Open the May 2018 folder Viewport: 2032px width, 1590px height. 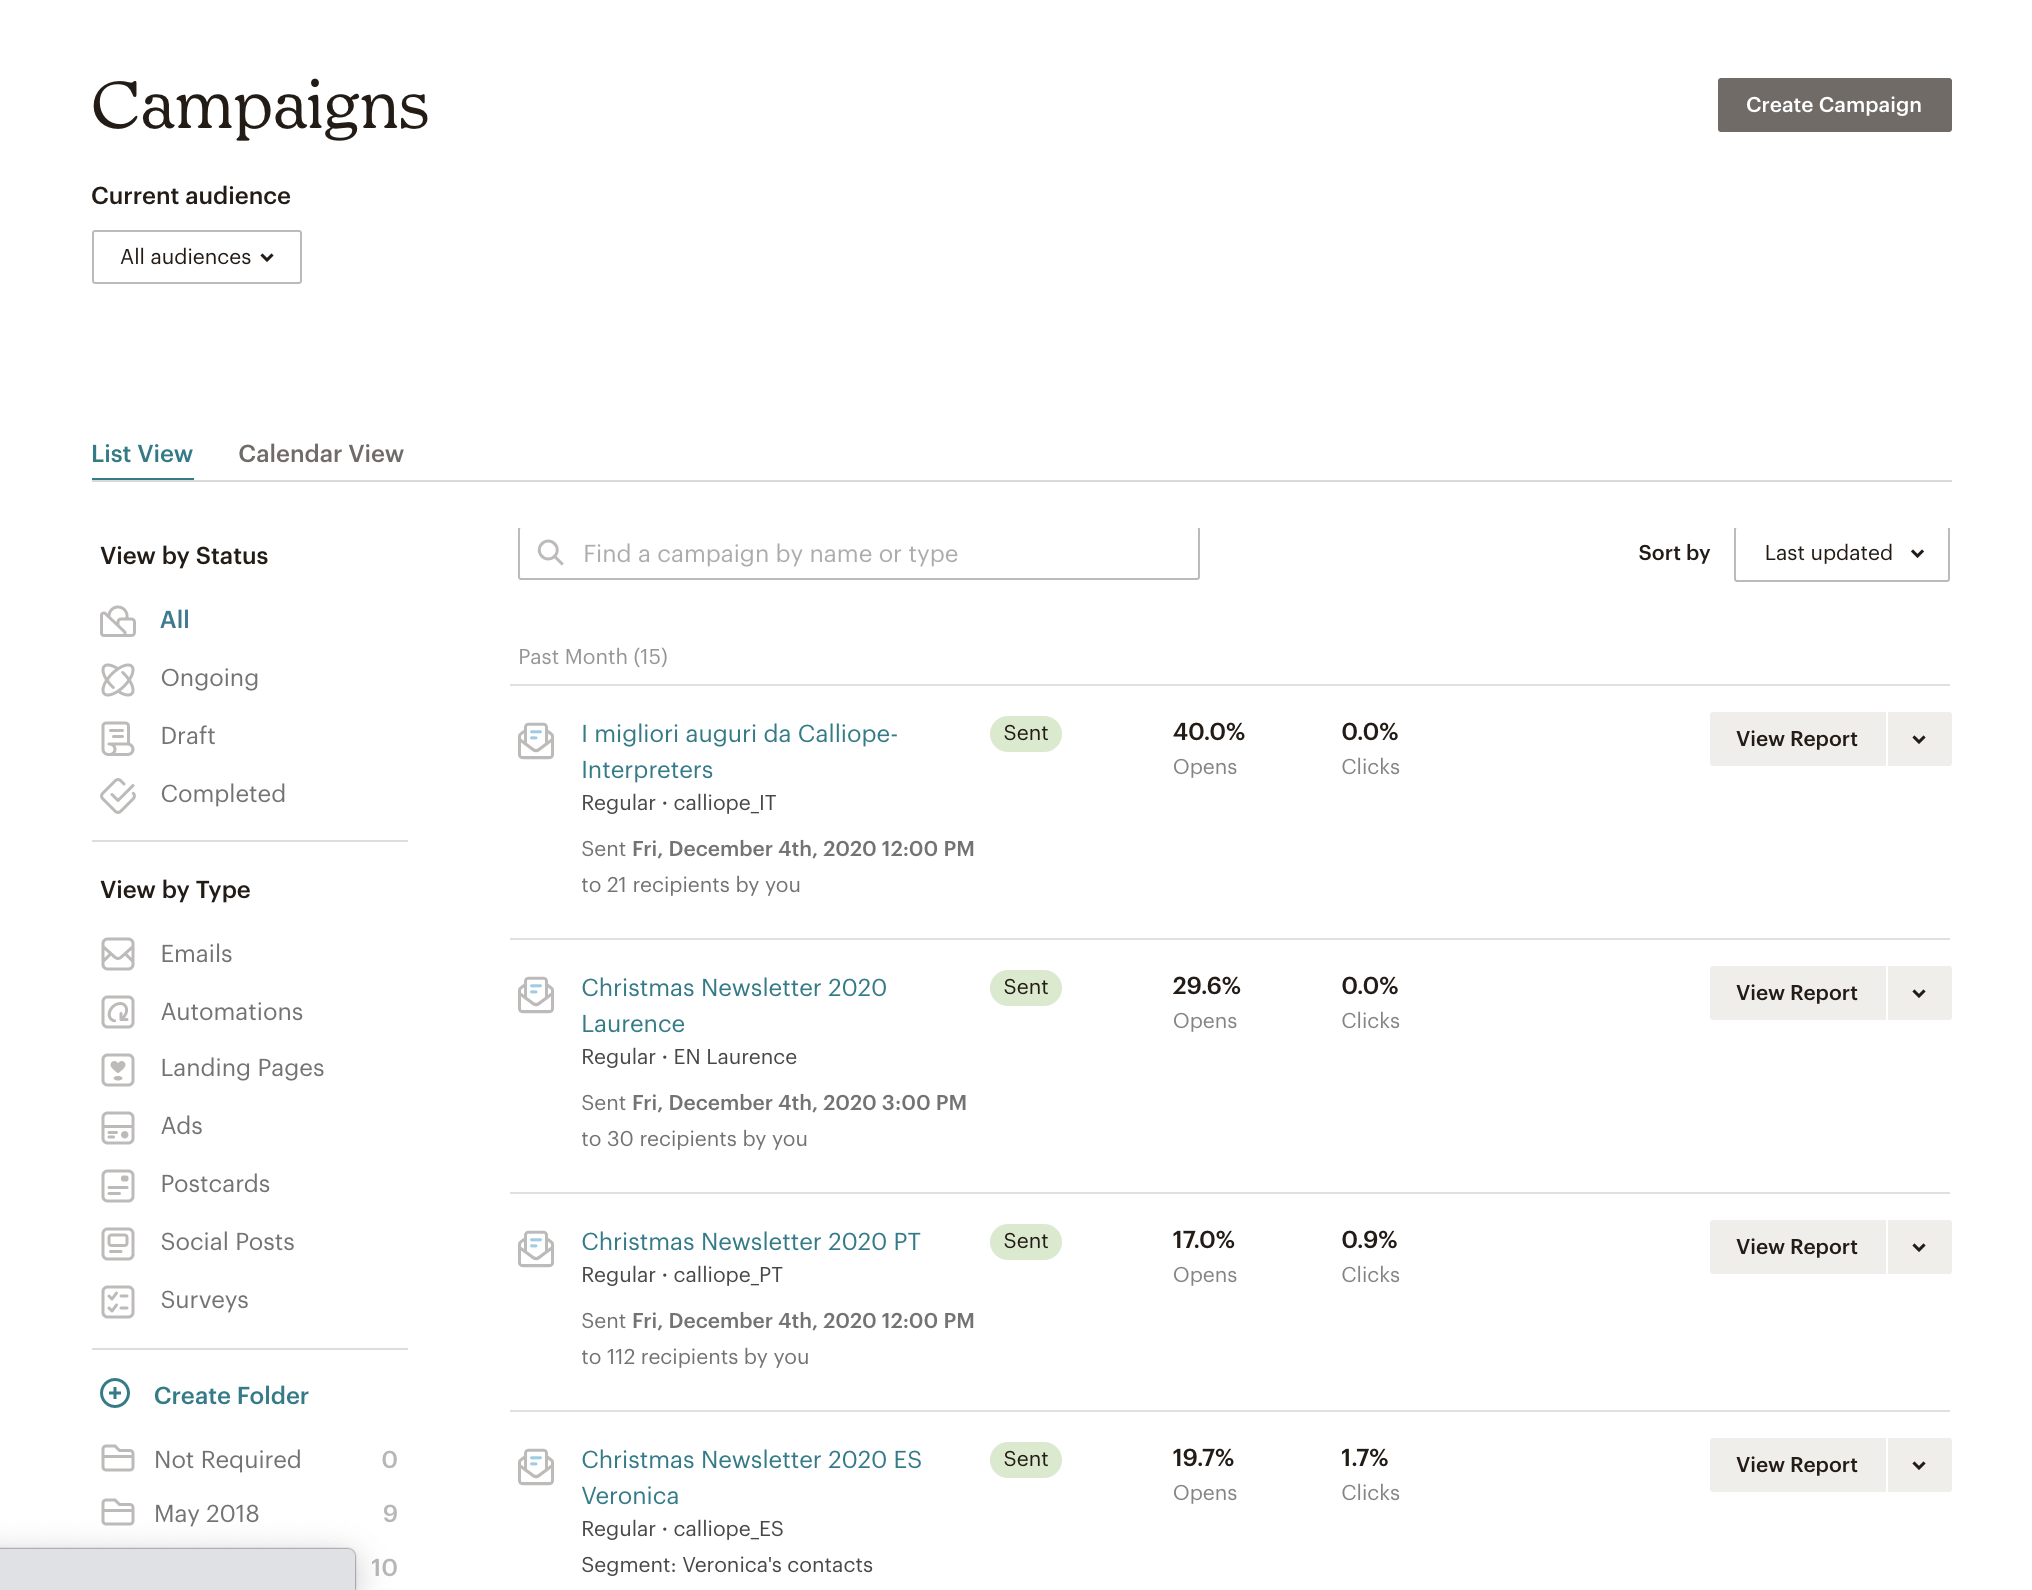207,1514
